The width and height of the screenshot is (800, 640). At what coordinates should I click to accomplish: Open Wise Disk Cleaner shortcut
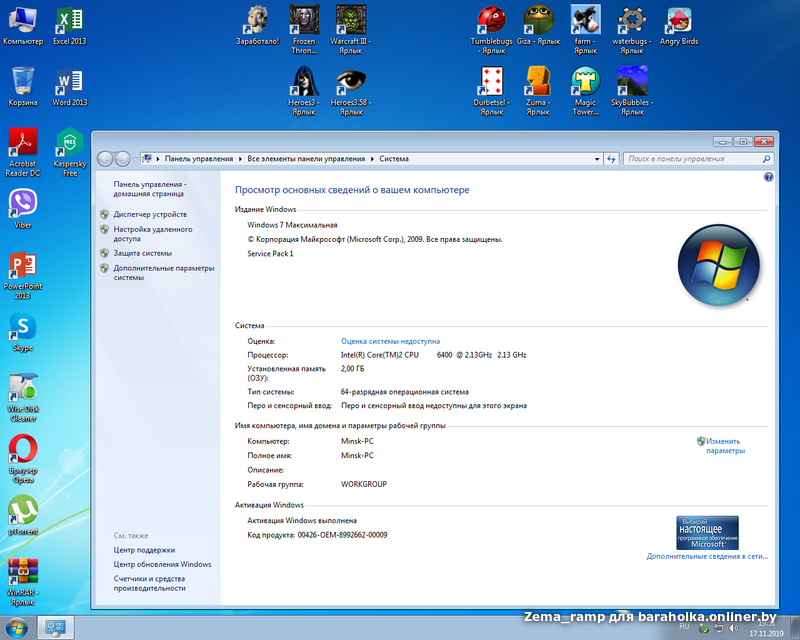point(23,398)
